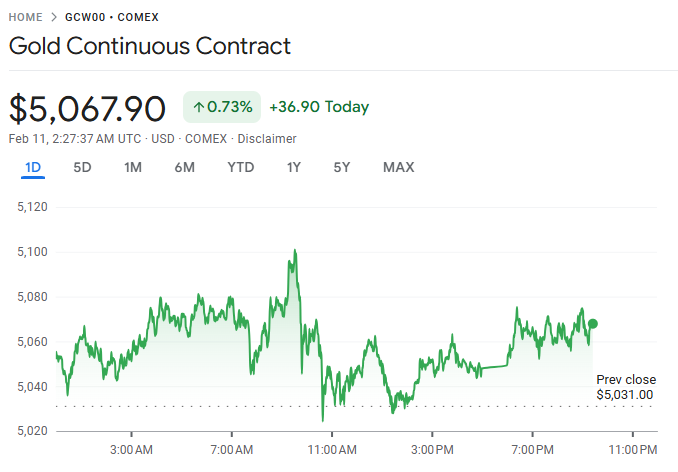Viewport: 678px width, 472px height.
Task: Click the green up-arrow icon beside 0.73%
Action: 198,107
